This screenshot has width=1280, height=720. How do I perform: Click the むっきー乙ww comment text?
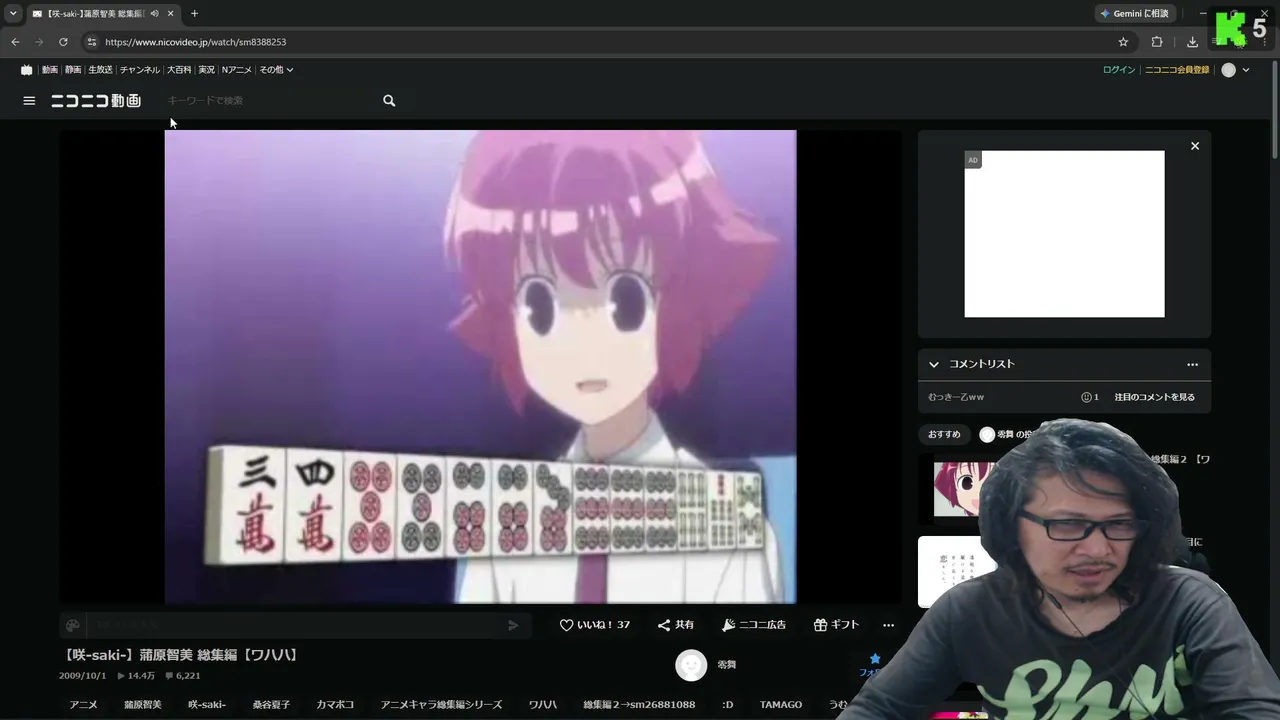[956, 397]
